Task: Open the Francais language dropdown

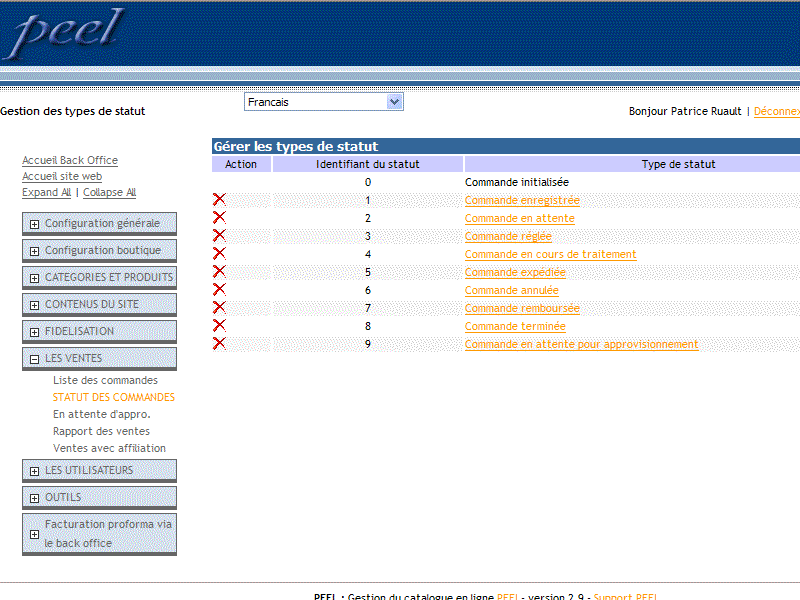Action: point(323,102)
